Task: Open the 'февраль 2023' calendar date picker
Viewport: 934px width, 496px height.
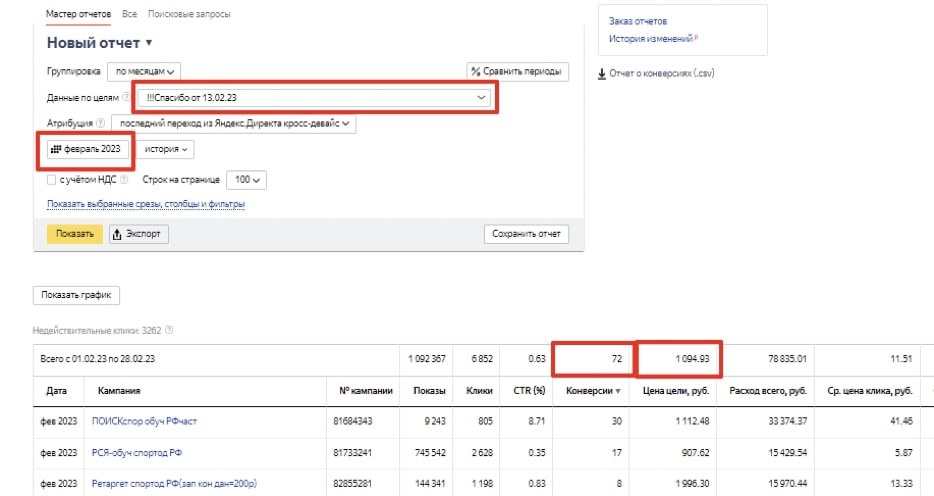Action: 85,149
